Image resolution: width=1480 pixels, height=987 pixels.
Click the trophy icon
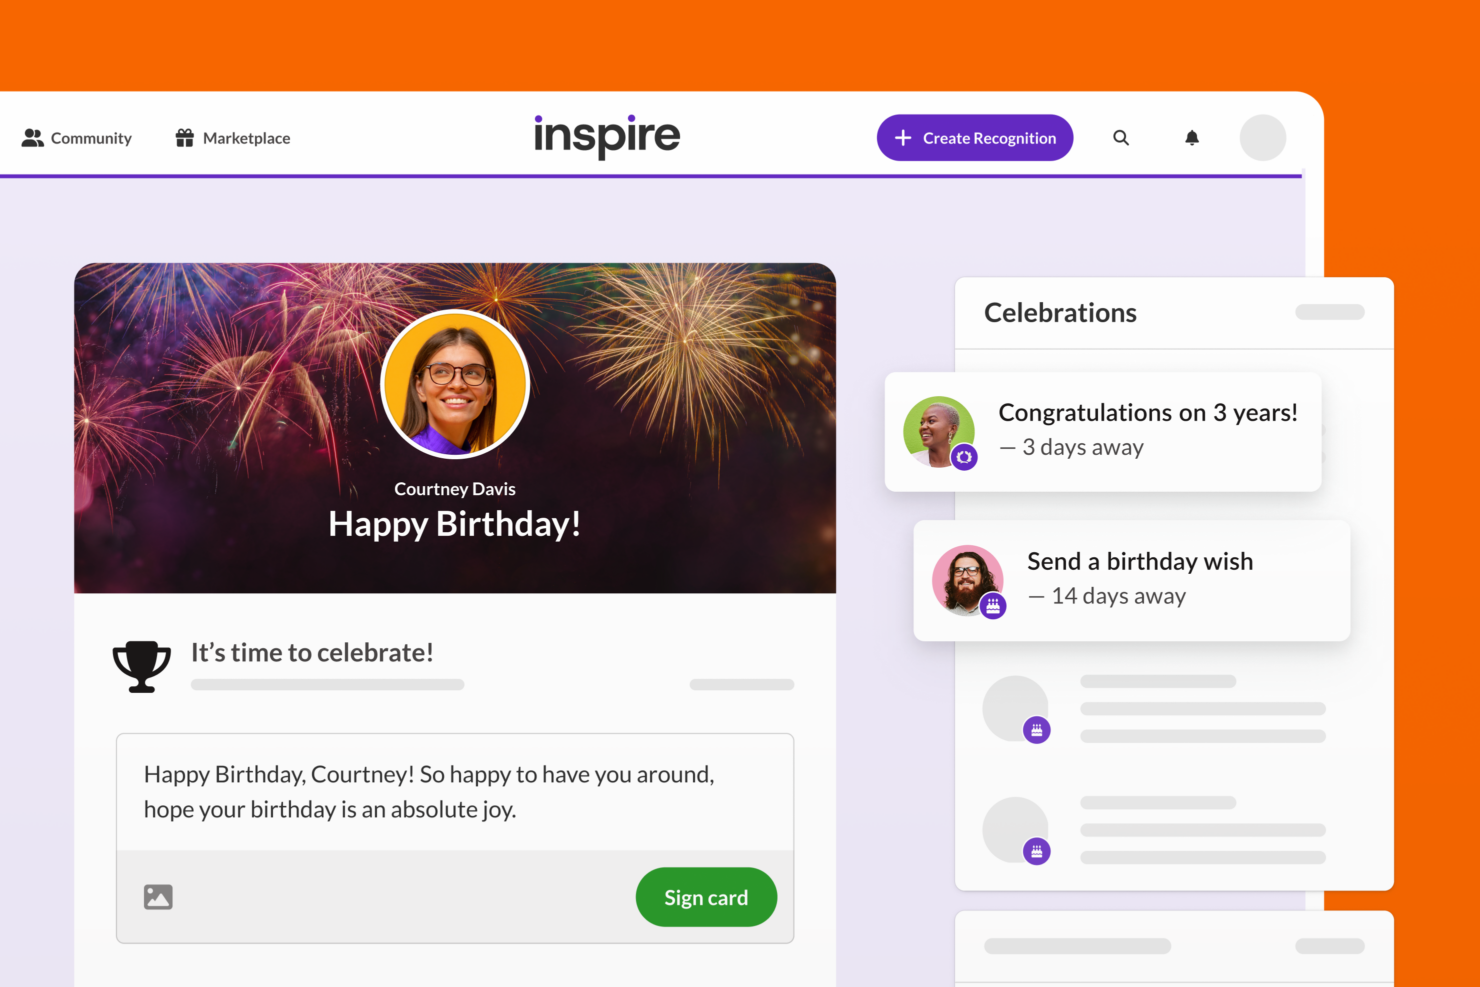pos(141,666)
